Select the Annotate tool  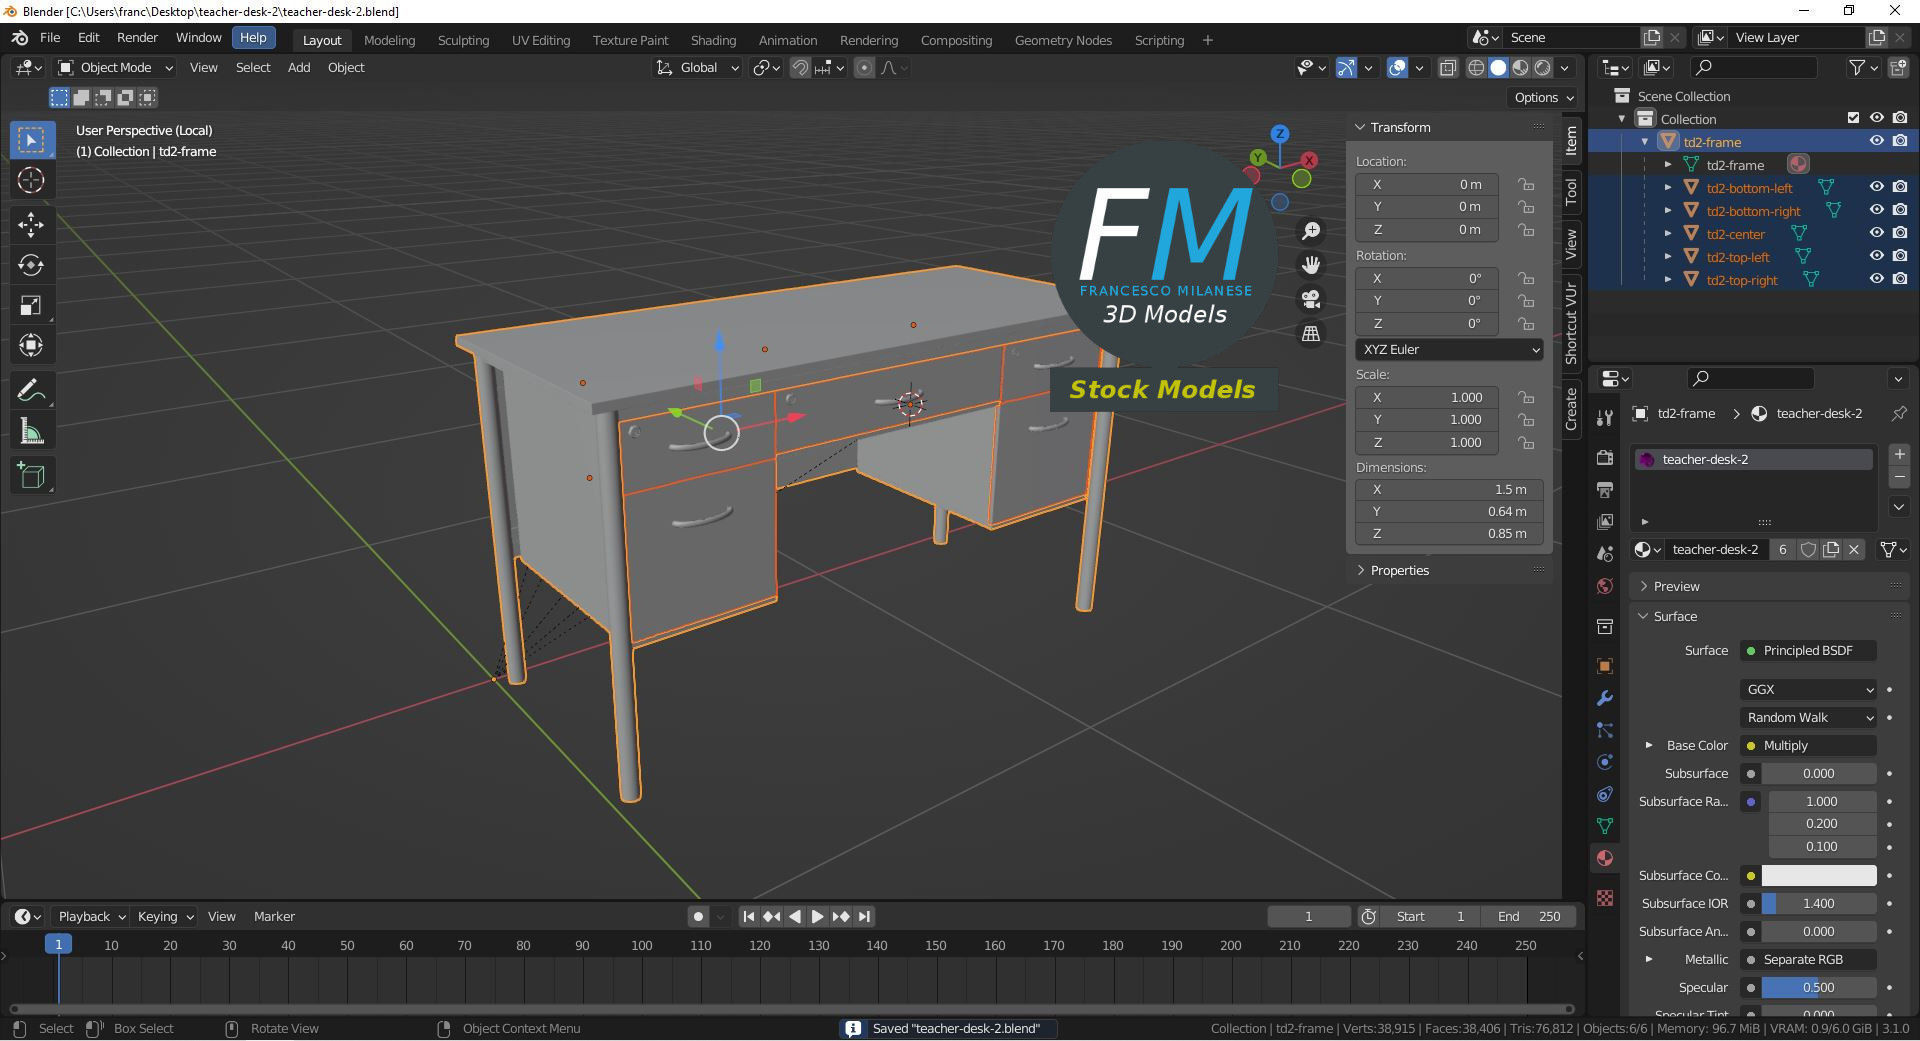(x=31, y=391)
